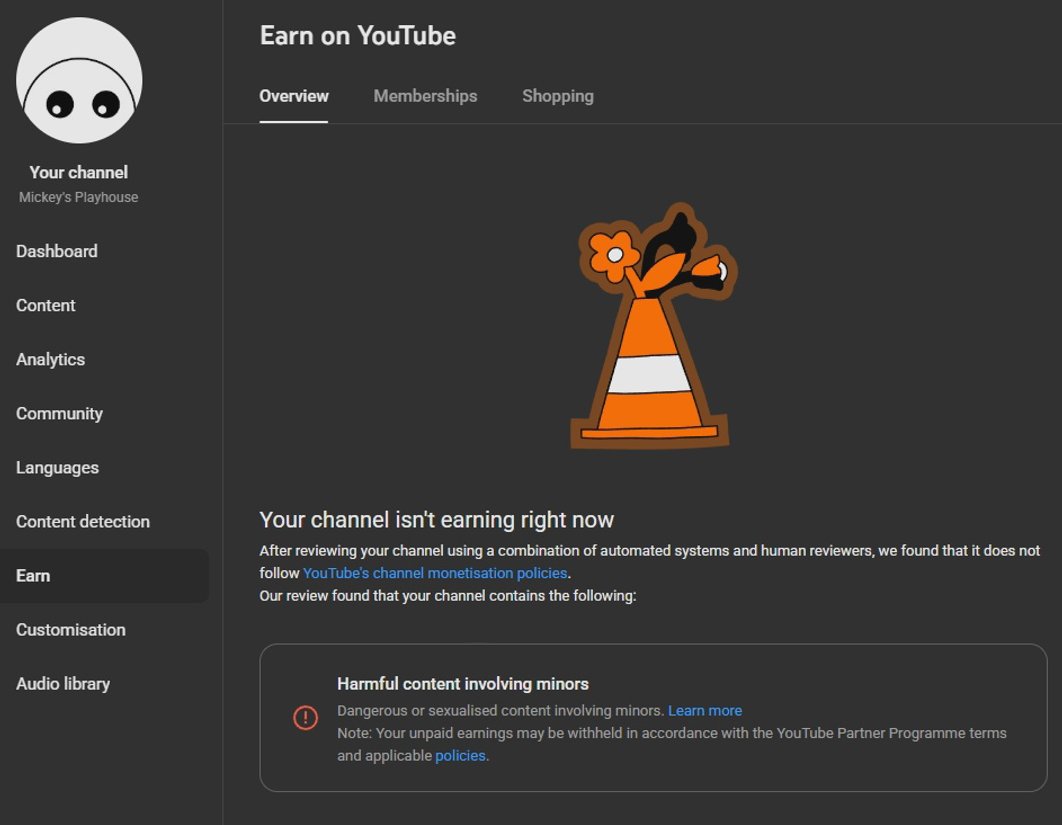Image resolution: width=1062 pixels, height=825 pixels.
Task: Click Learn more about harmful content
Action: 705,711
